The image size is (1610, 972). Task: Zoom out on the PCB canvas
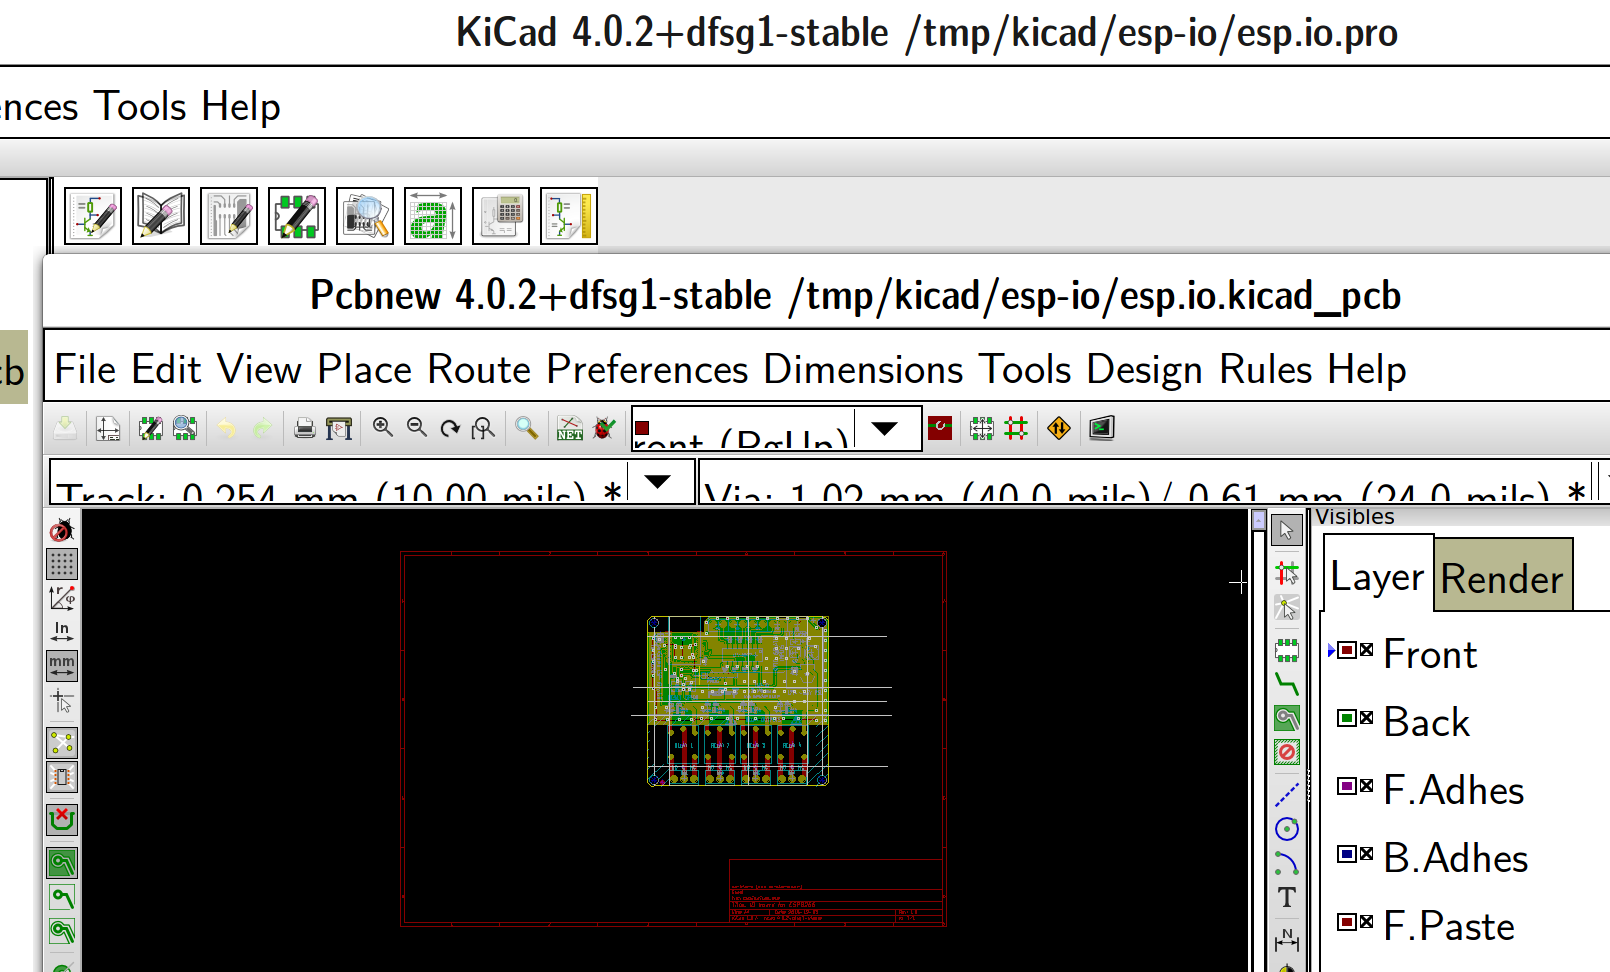[417, 428]
